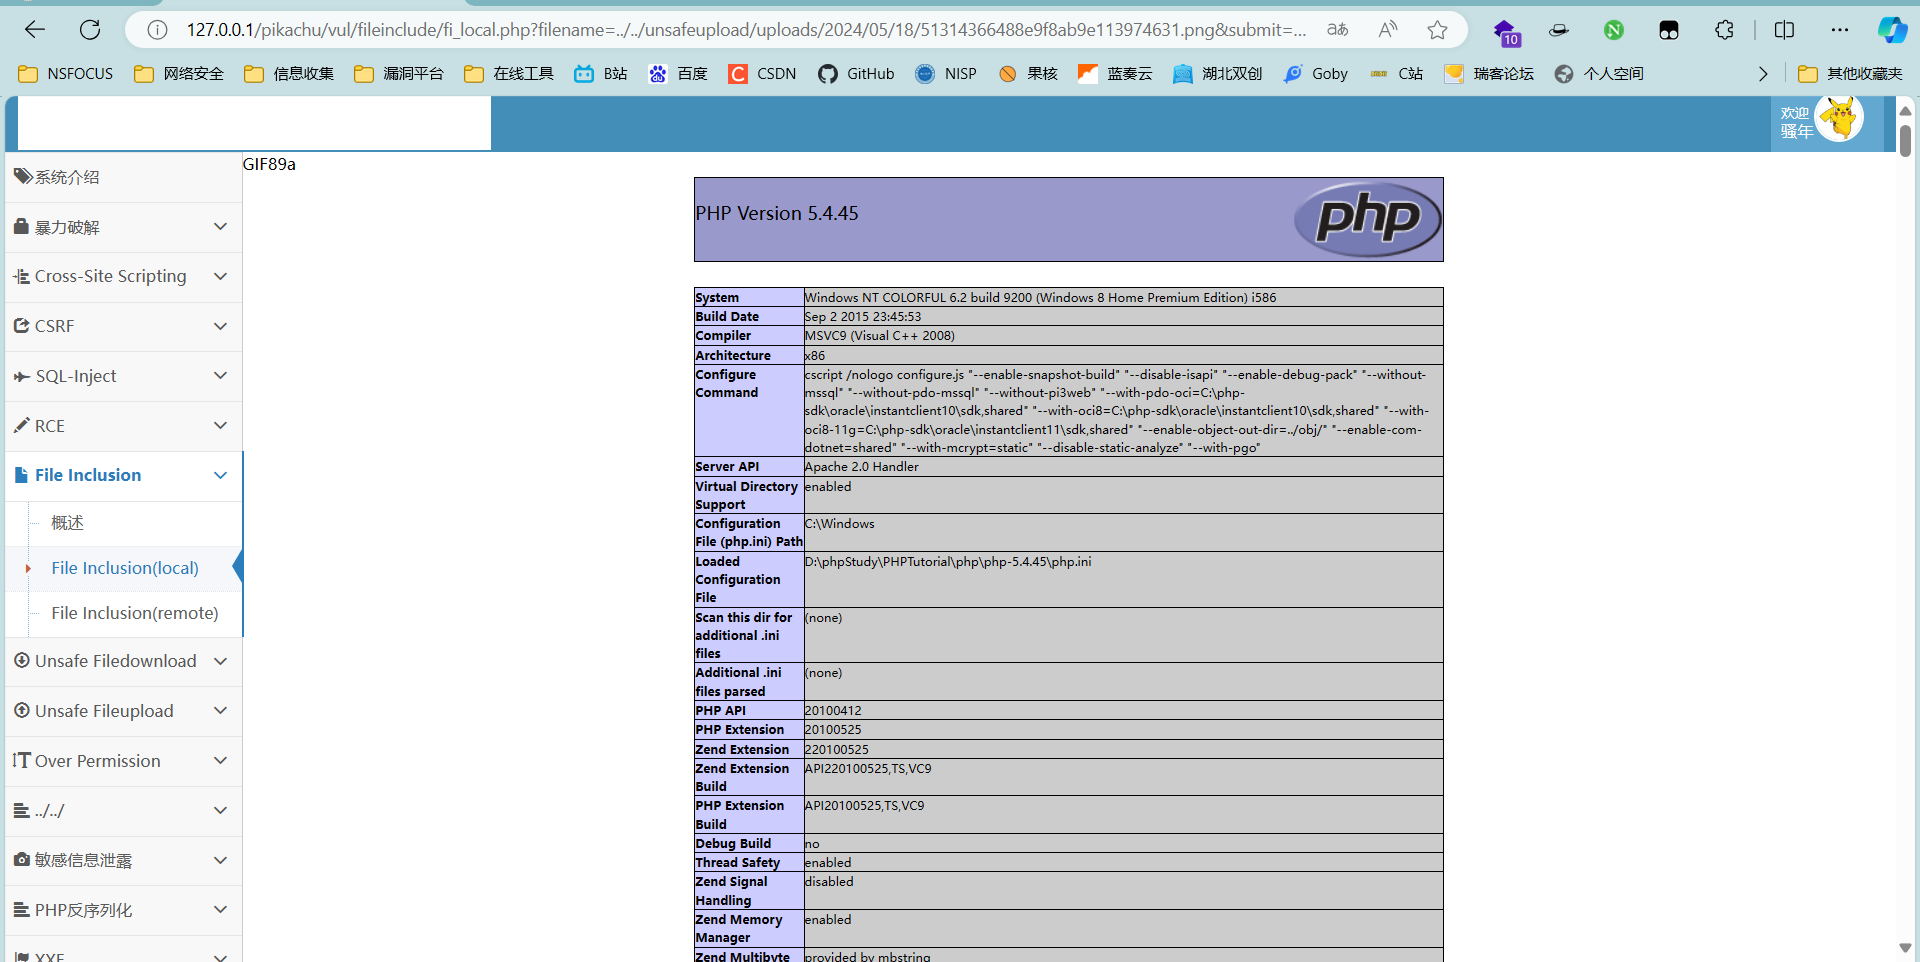Open the hat-shaped extension icon

coord(1559,30)
